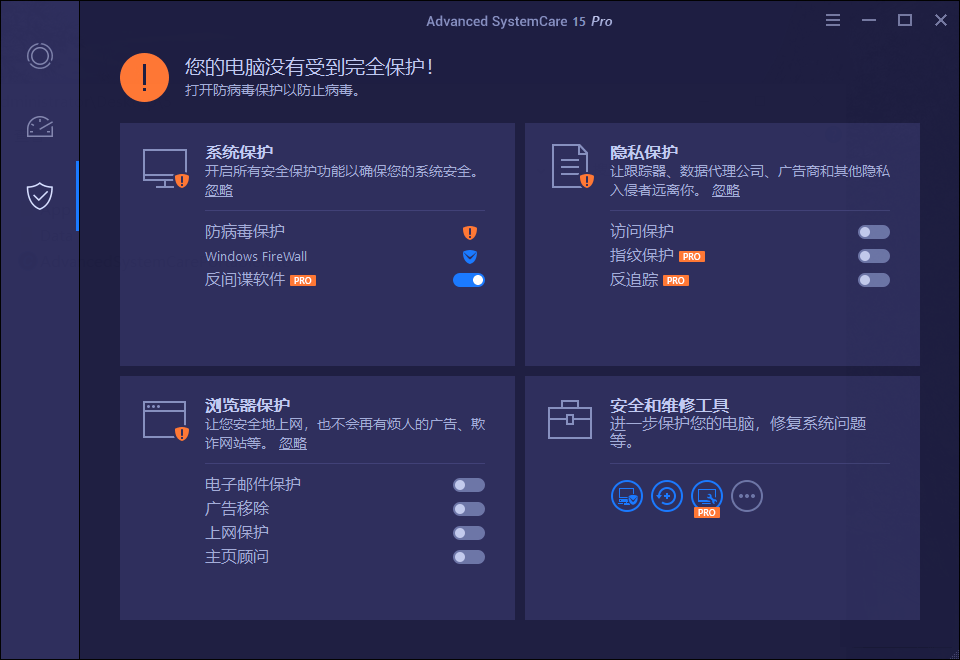Image resolution: width=960 pixels, height=660 pixels.
Task: Open the Speed Up gauge icon in sidebar
Action: 40,126
